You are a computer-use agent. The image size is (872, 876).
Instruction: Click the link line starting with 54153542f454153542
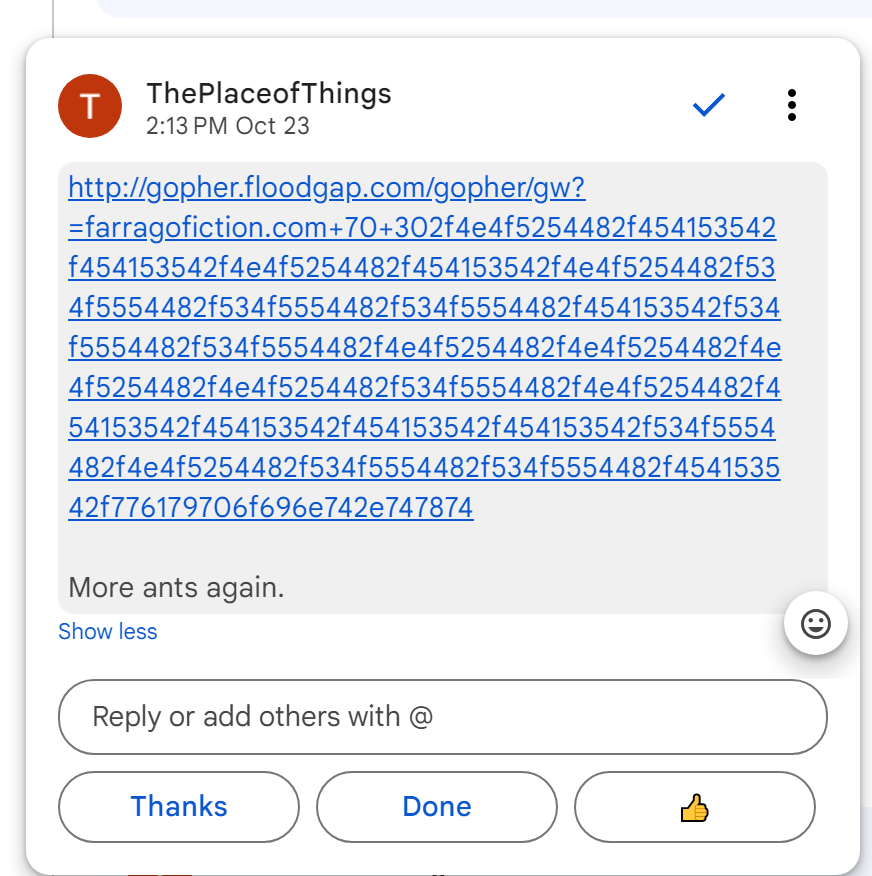[422, 428]
